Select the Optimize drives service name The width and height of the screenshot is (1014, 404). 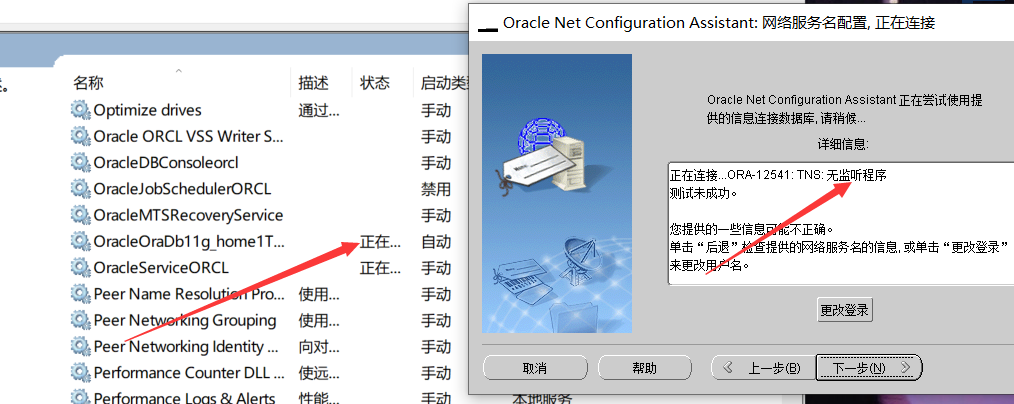pos(147,111)
